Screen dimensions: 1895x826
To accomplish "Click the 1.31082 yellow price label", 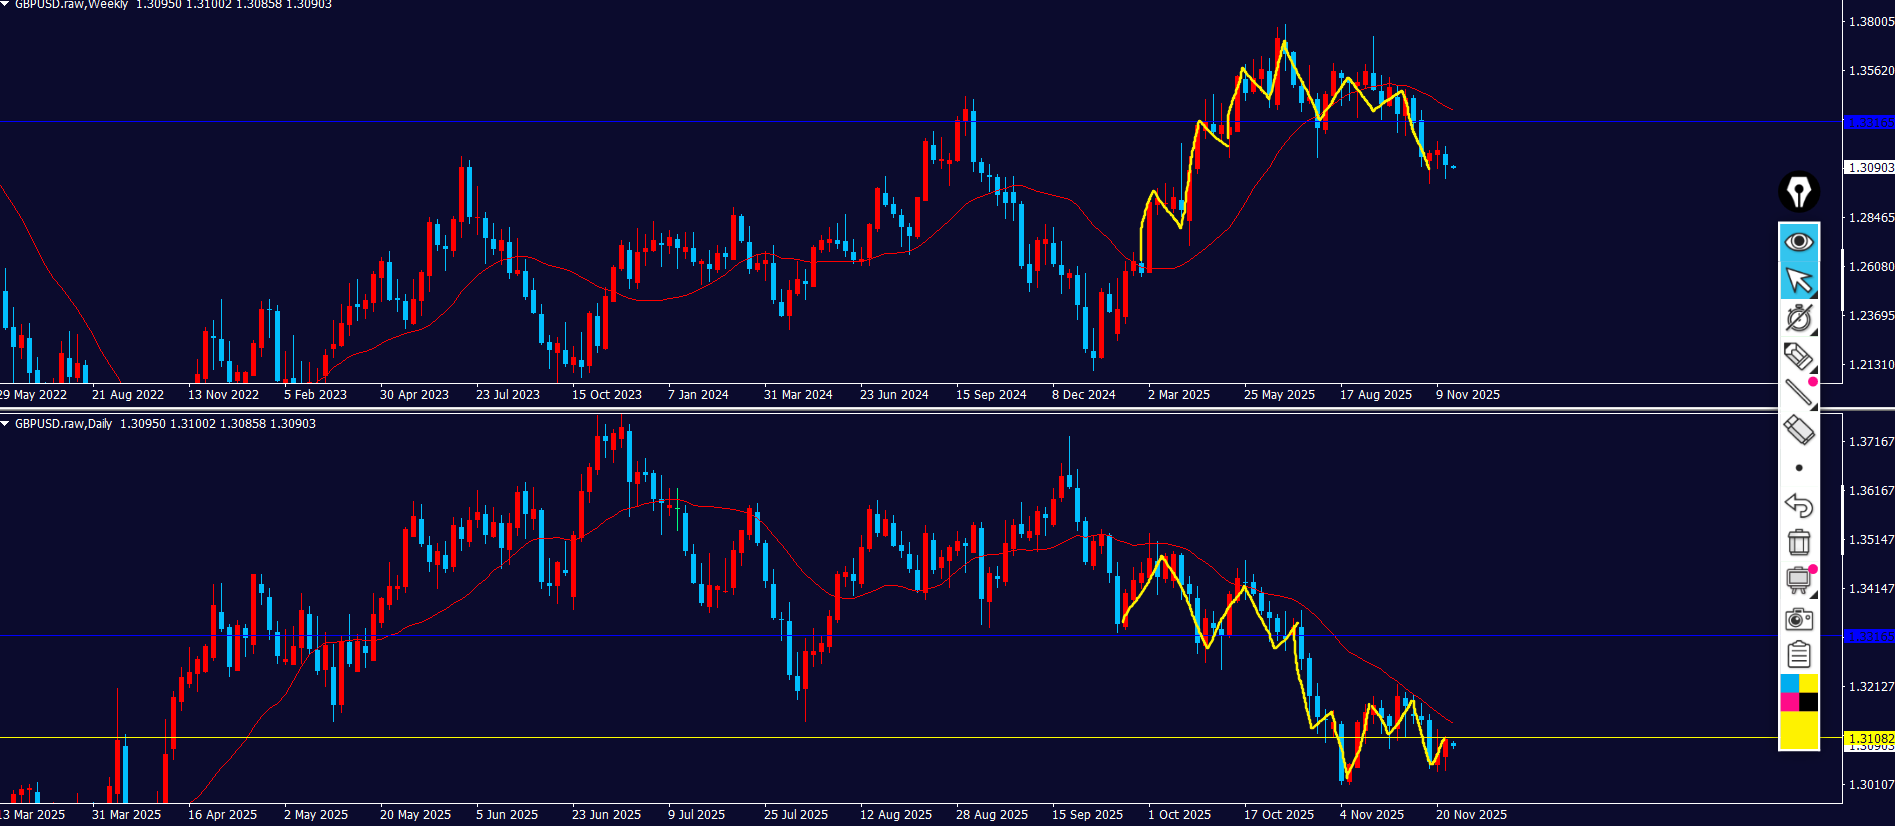I will (1869, 738).
